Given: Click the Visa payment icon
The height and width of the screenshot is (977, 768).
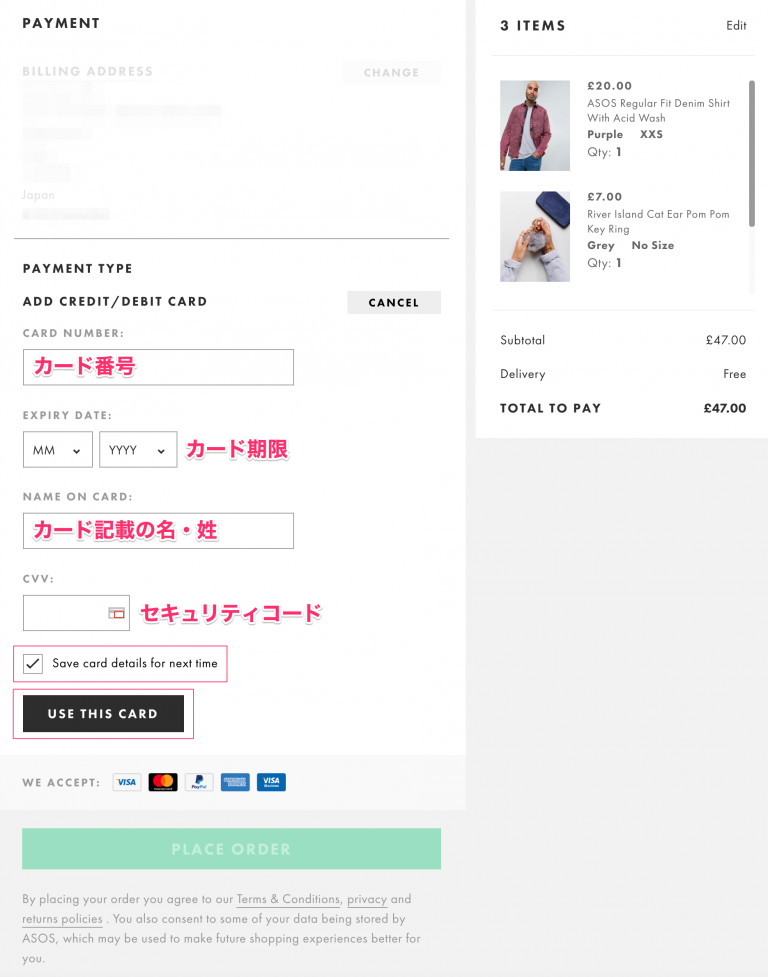Looking at the screenshot, I should [x=126, y=782].
